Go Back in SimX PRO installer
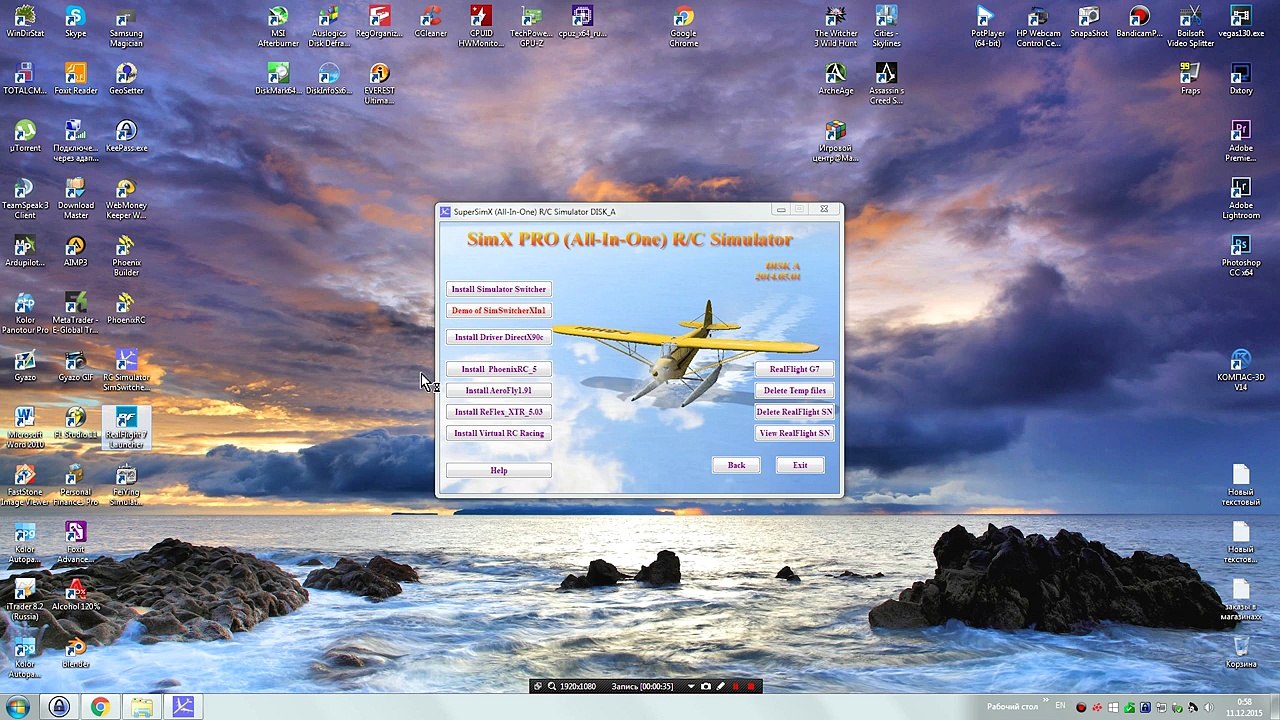The height and width of the screenshot is (720, 1280). coord(736,465)
